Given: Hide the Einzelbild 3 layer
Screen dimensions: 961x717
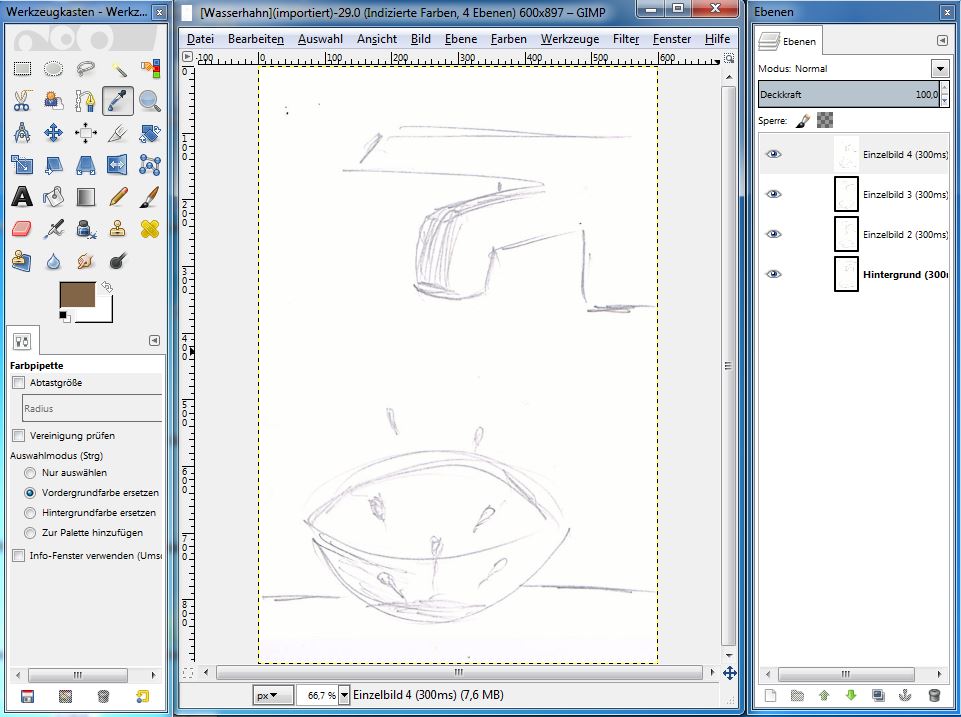Looking at the screenshot, I should point(773,194).
